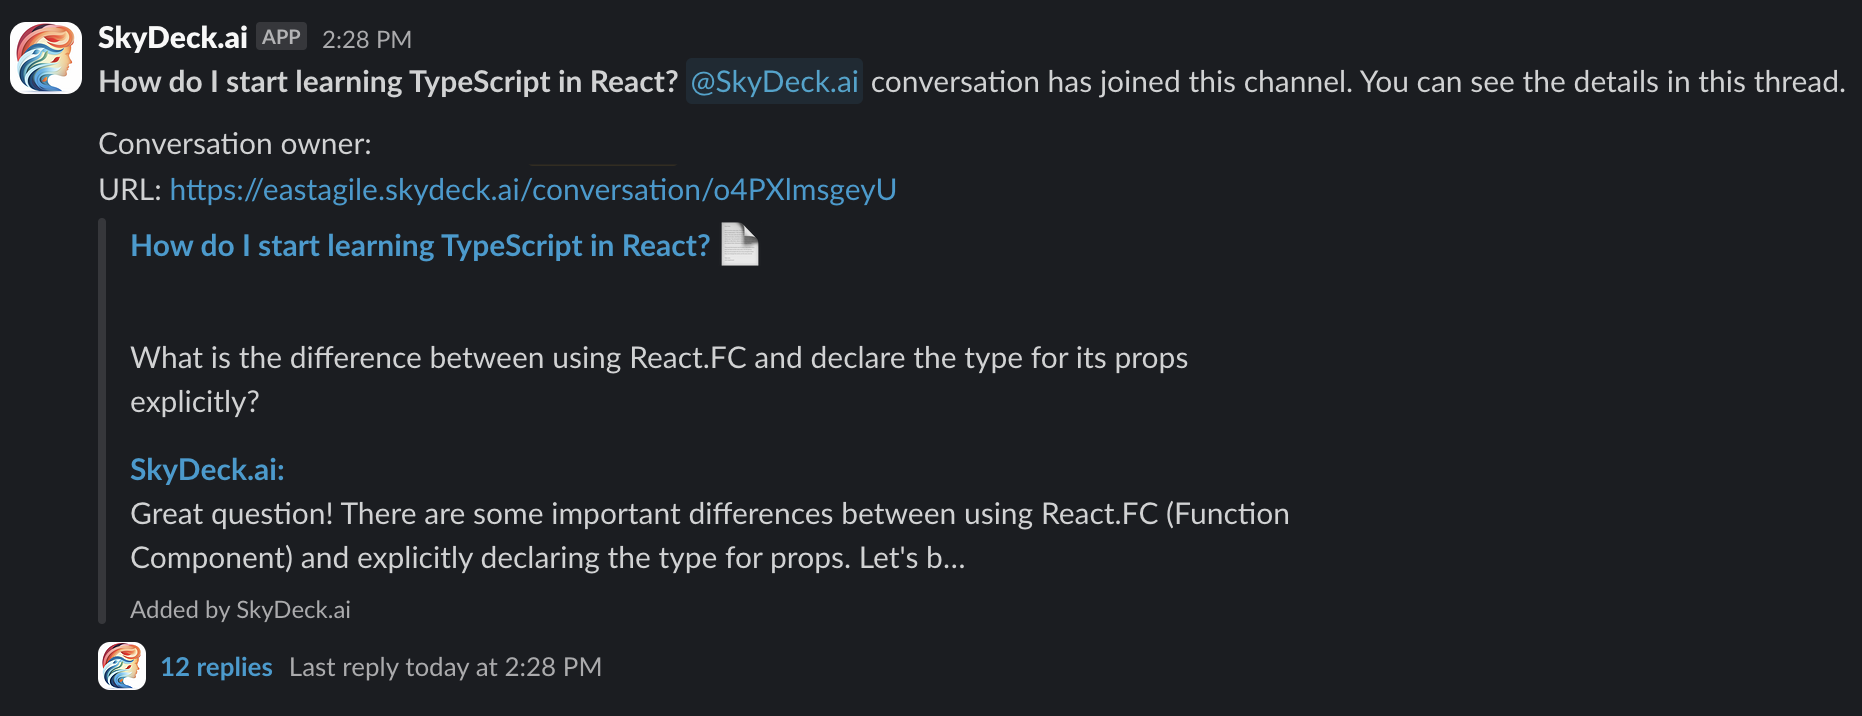The height and width of the screenshot is (716, 1862).
Task: Click the paper icon in the attachment preview
Action: pos(740,244)
